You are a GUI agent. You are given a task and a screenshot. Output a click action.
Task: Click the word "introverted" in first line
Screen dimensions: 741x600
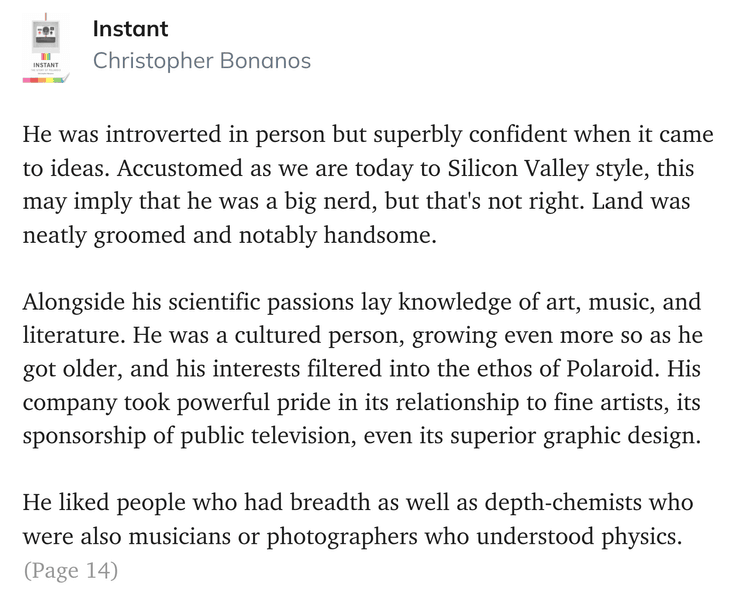[163, 134]
